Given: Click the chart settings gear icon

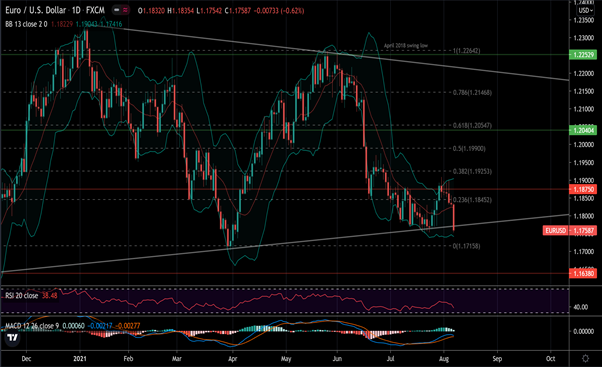Looking at the screenshot, I should coord(585,358).
